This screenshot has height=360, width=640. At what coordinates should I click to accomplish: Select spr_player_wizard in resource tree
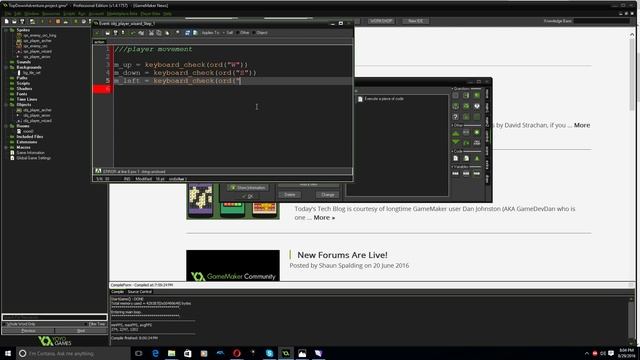37,51
